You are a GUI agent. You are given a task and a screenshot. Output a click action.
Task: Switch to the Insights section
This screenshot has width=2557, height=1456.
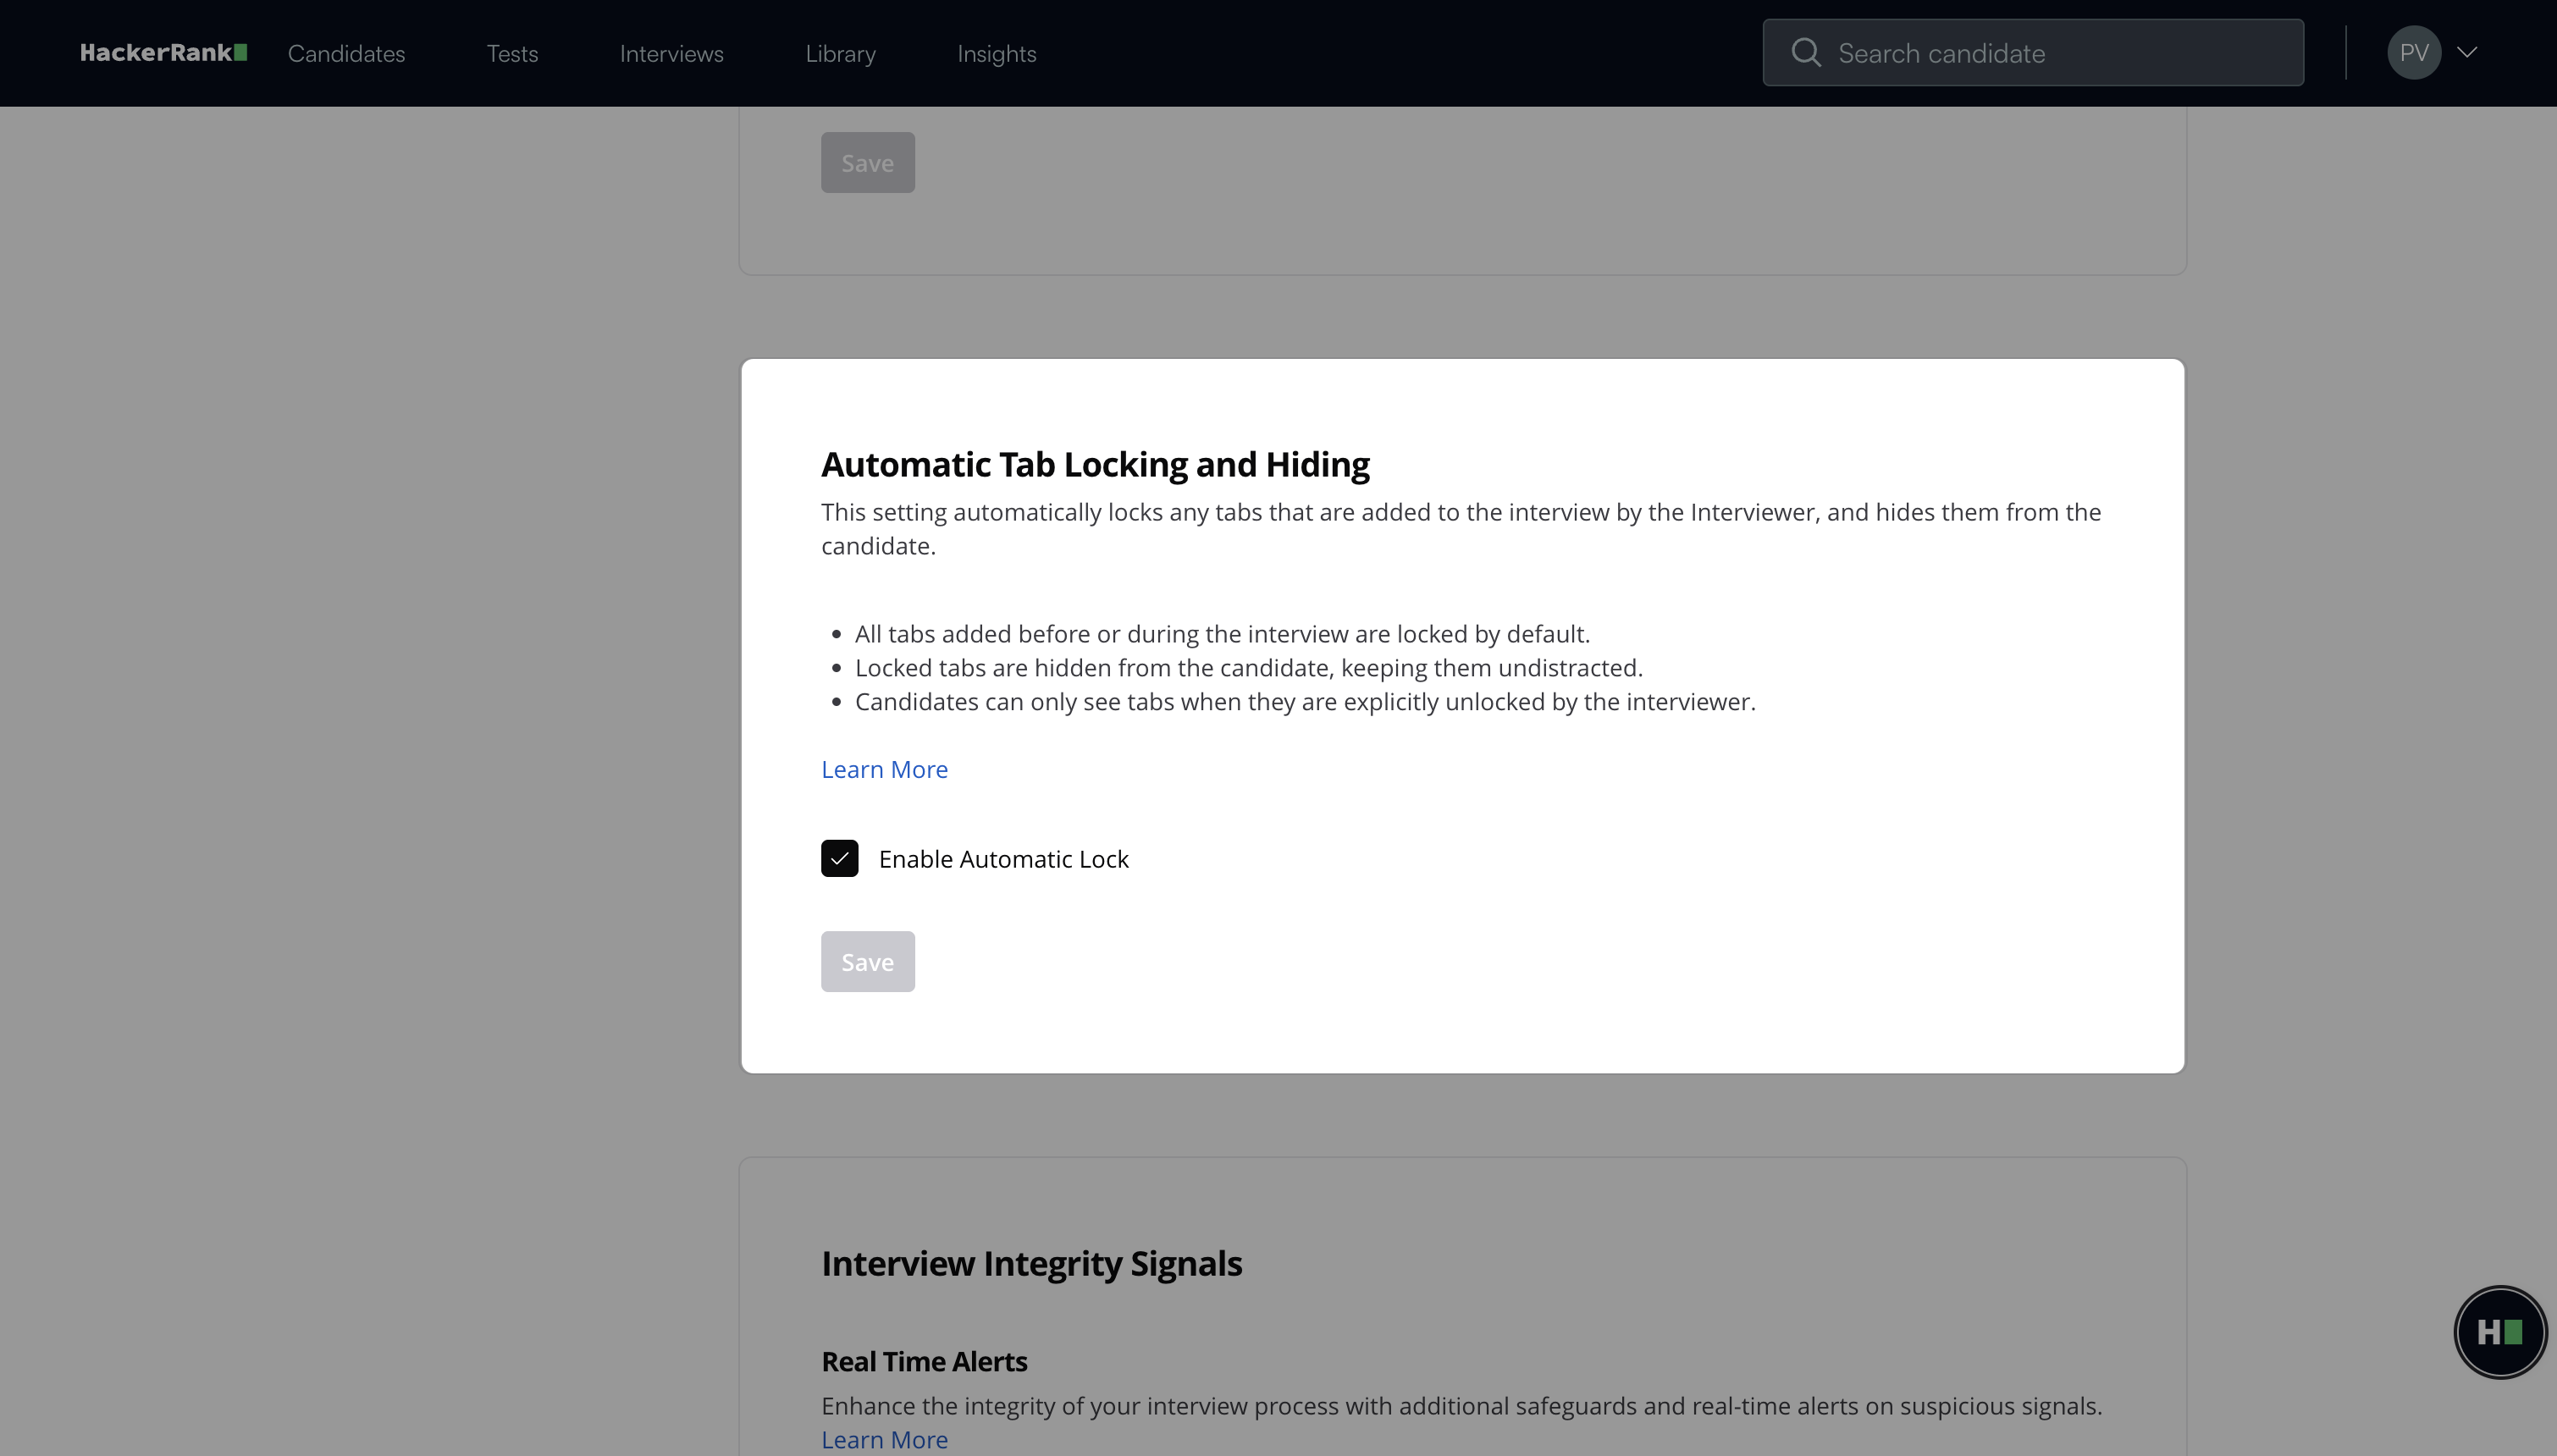[x=996, y=54]
